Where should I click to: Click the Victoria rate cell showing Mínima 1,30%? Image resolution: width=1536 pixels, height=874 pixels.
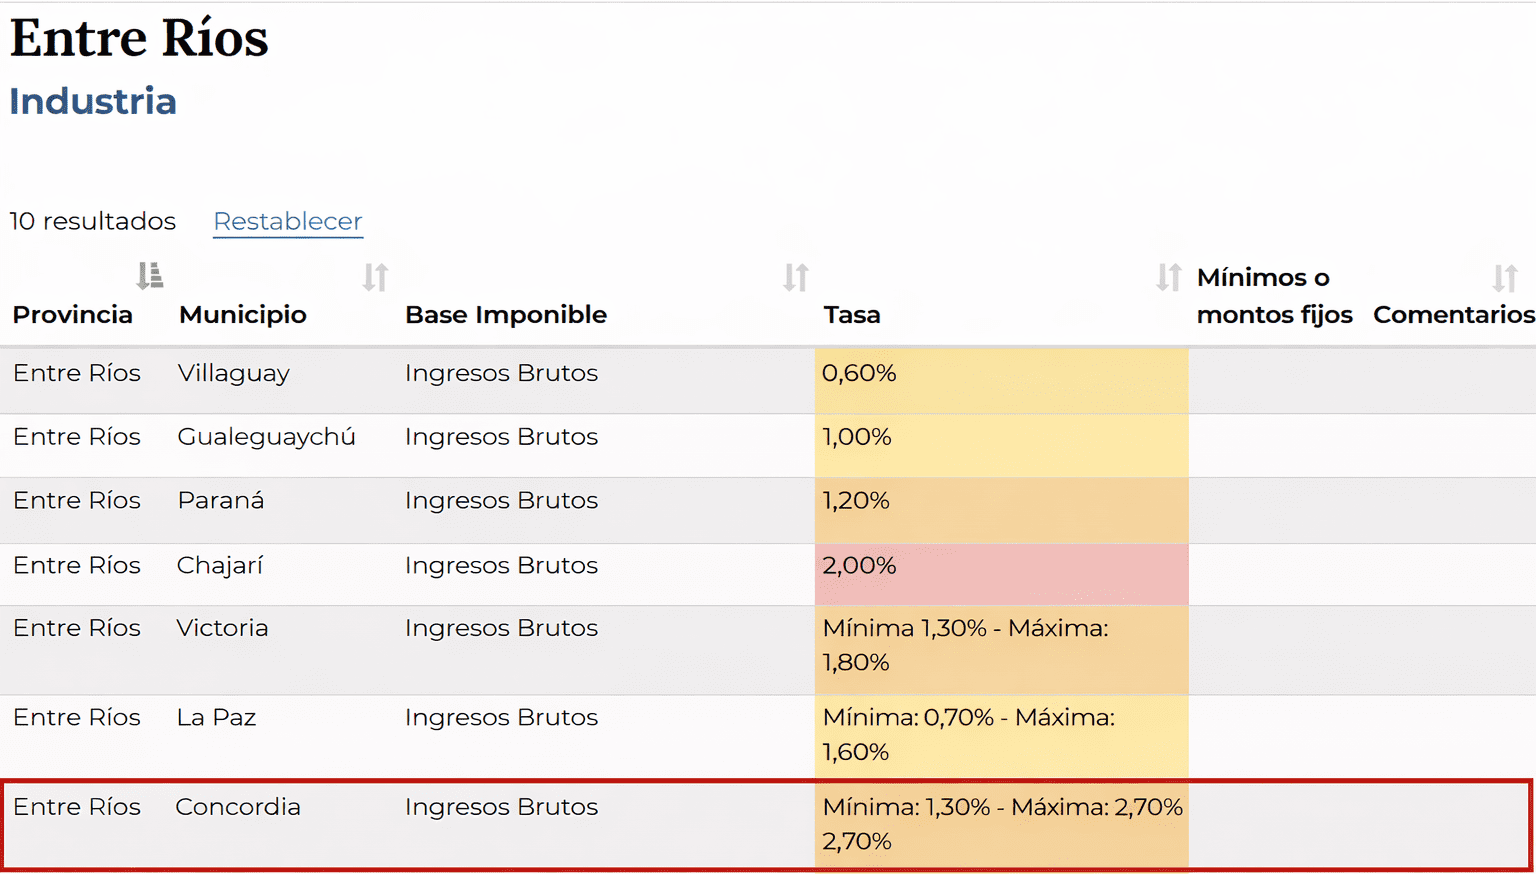click(x=1000, y=645)
